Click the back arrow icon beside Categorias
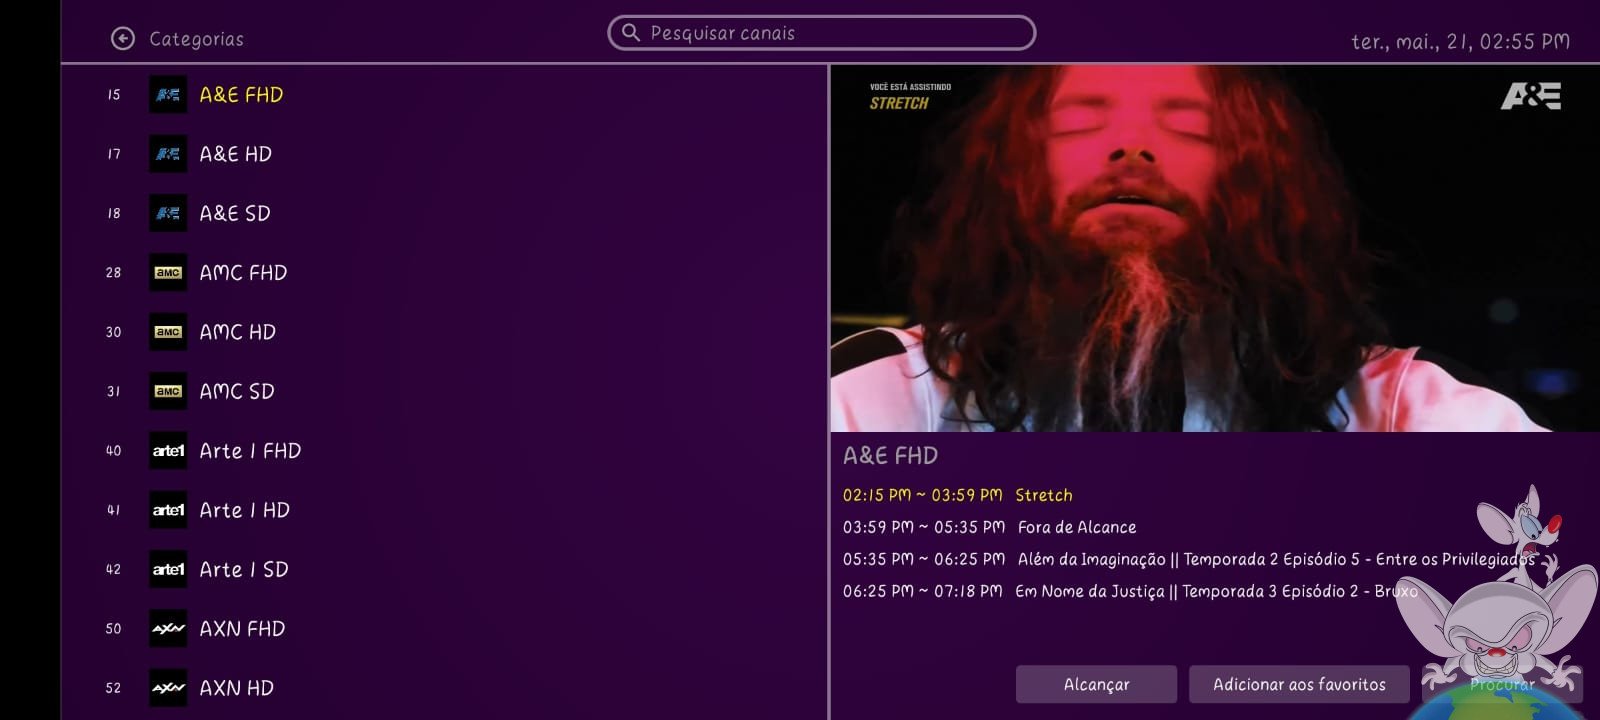This screenshot has height=720, width=1600. [122, 39]
